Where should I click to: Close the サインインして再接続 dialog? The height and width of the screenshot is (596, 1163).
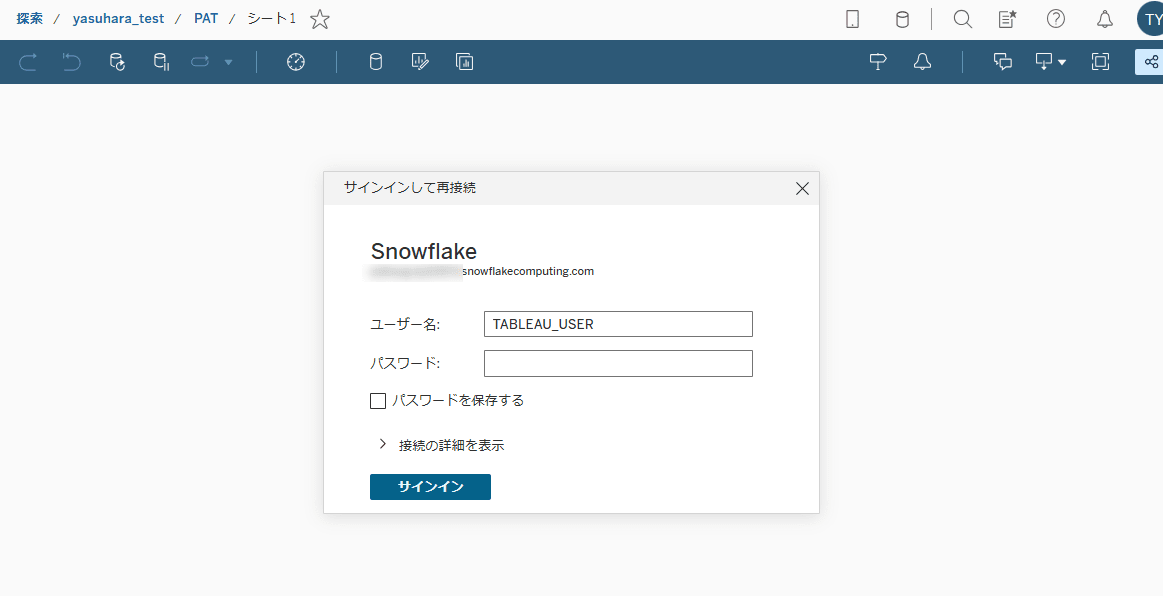point(802,189)
